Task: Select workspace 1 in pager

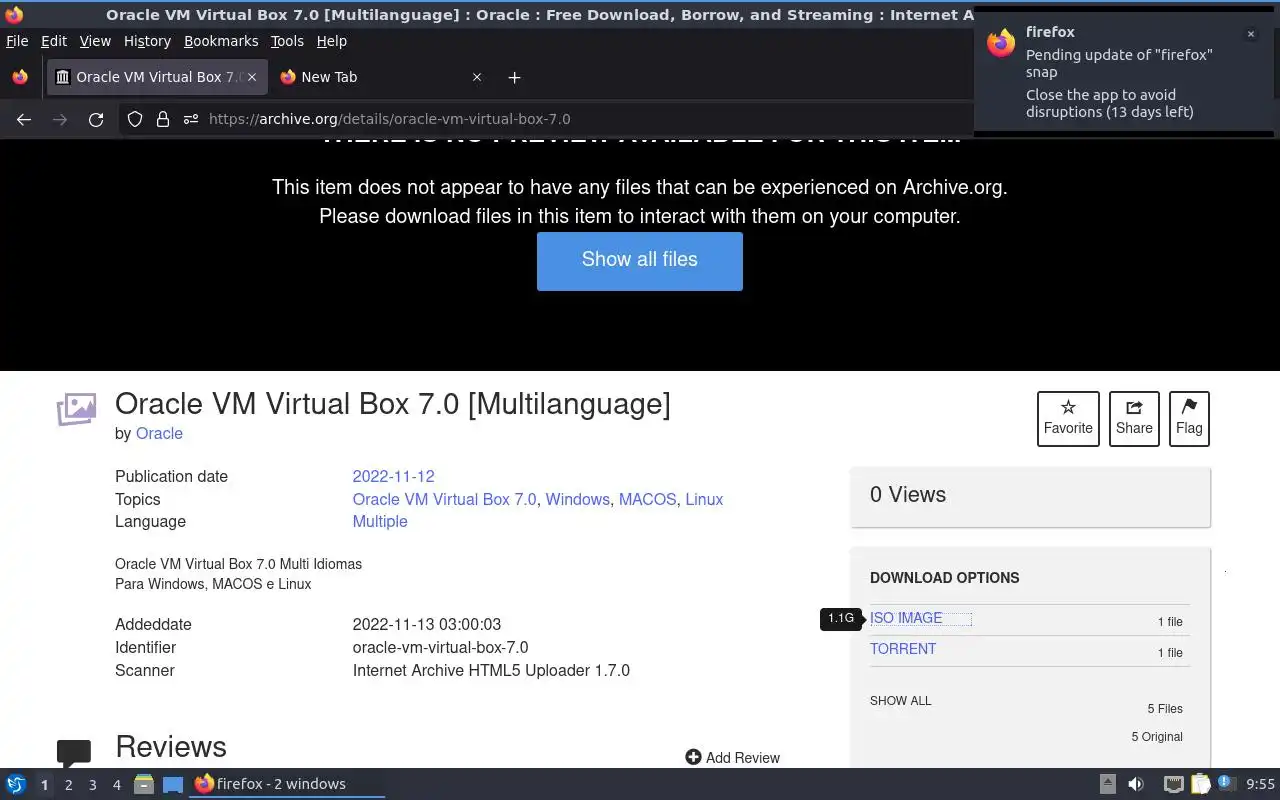Action: pyautogui.click(x=44, y=785)
